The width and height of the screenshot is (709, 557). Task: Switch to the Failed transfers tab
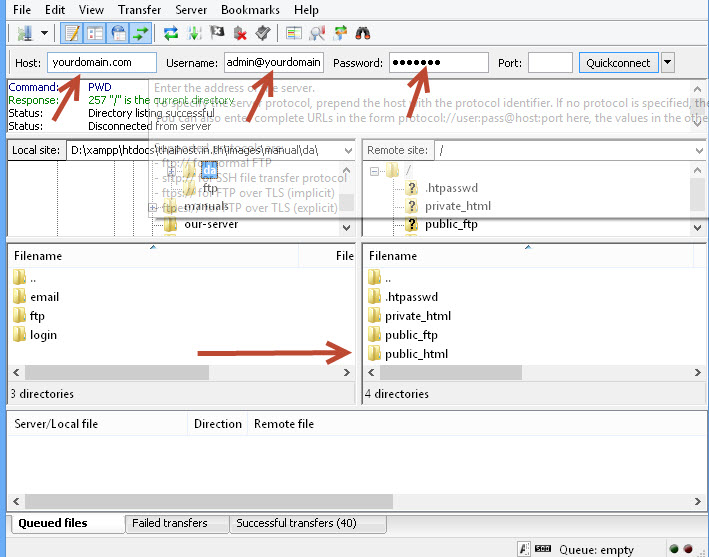(177, 524)
